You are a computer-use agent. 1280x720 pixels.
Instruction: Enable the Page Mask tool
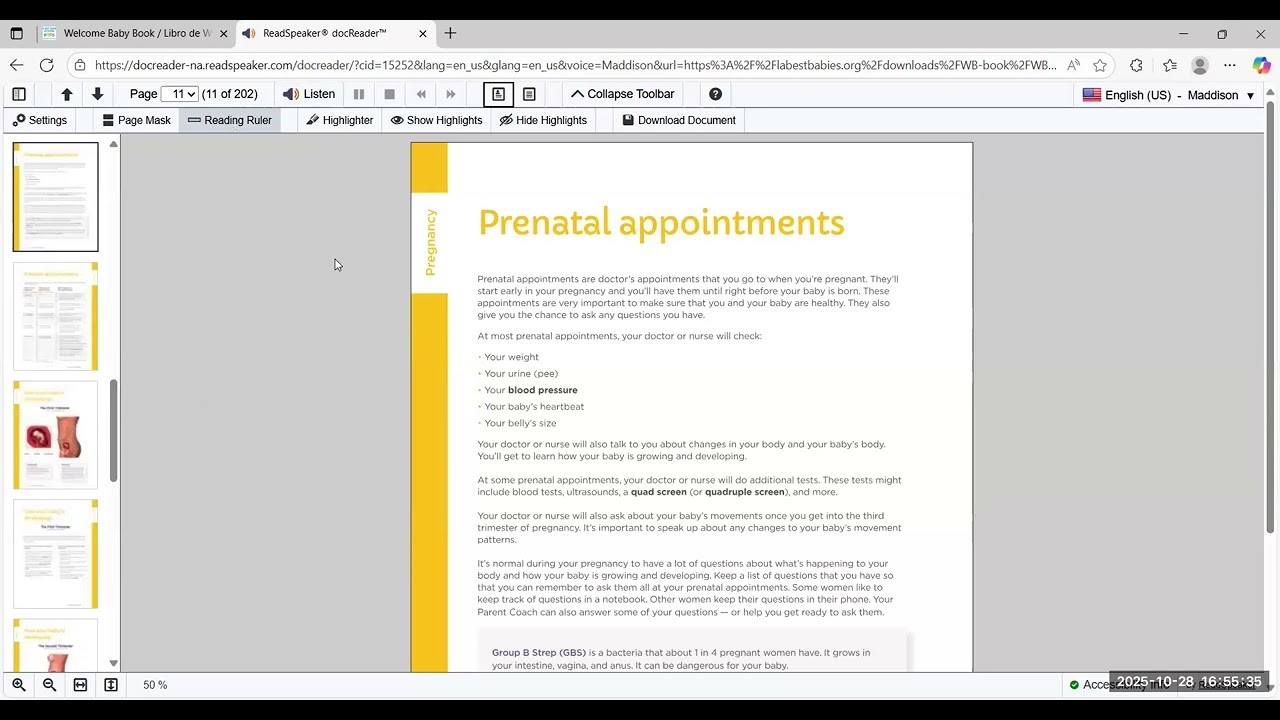click(137, 120)
